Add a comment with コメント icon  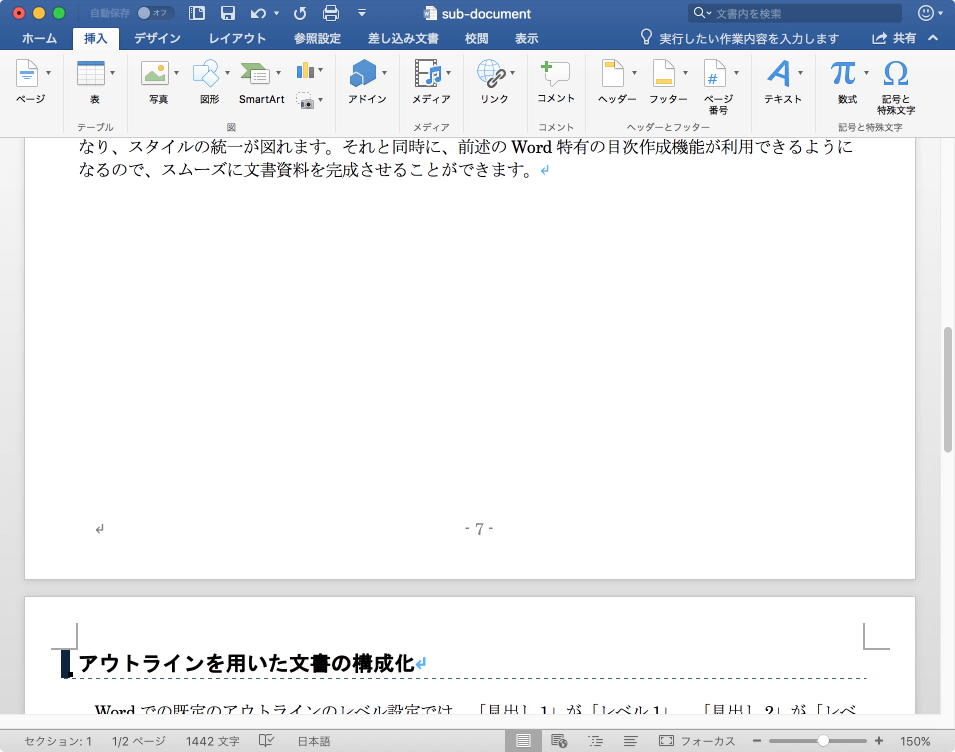[555, 74]
